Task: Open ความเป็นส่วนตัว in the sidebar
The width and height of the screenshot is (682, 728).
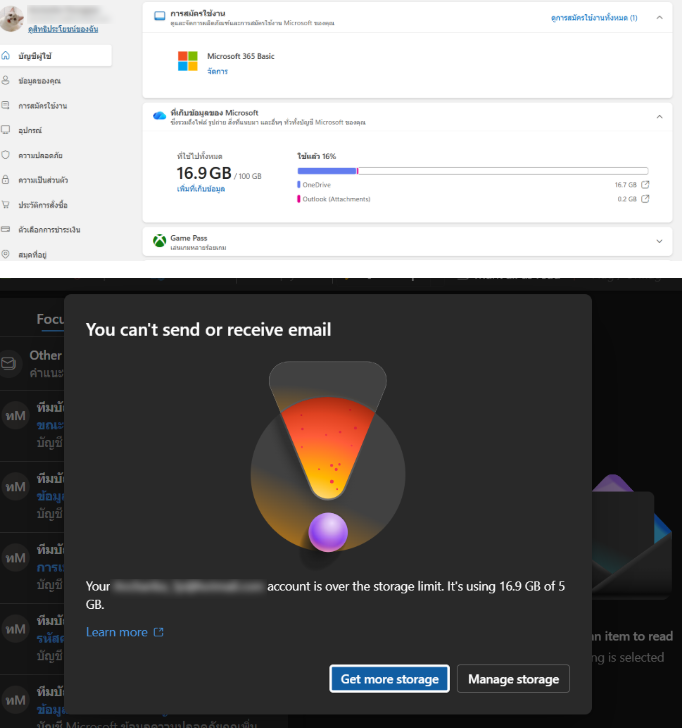Action: pos(43,180)
